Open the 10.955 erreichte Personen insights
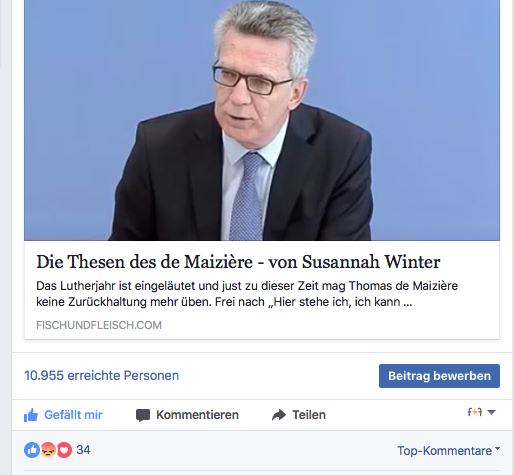This screenshot has height=475, width=514. 102,376
